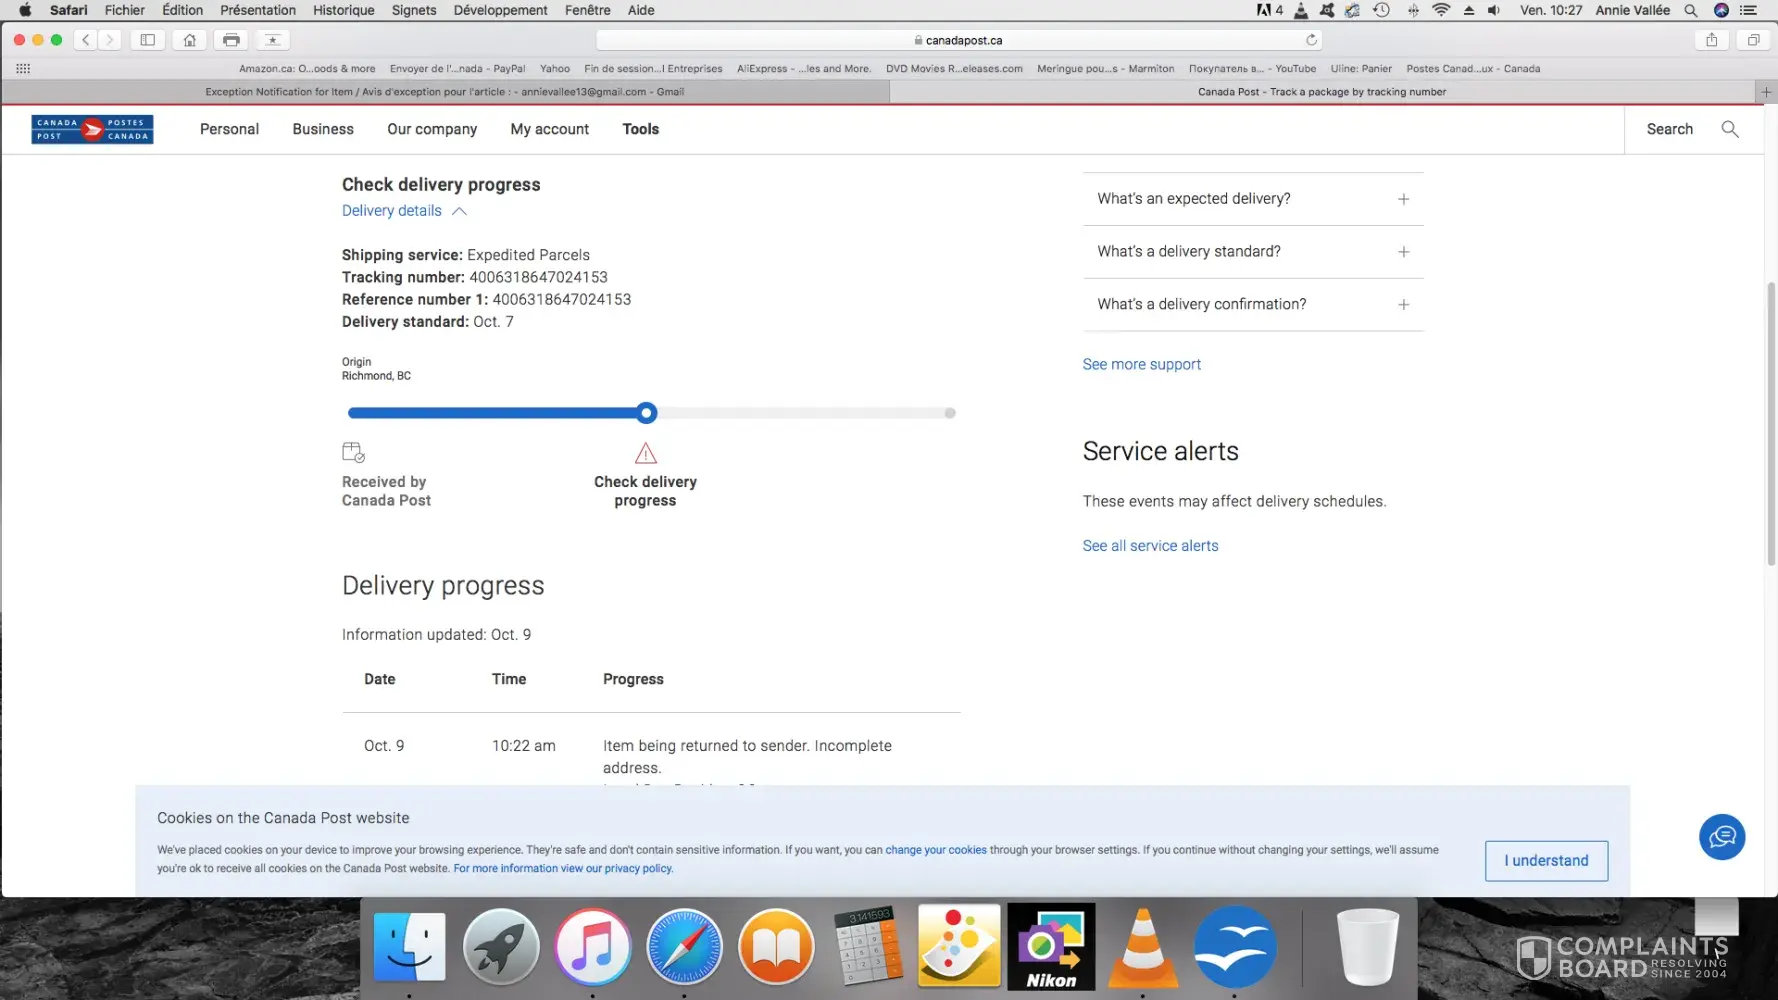Image resolution: width=1778 pixels, height=1000 pixels.
Task: Open the Historique menu in menu bar
Action: point(343,10)
